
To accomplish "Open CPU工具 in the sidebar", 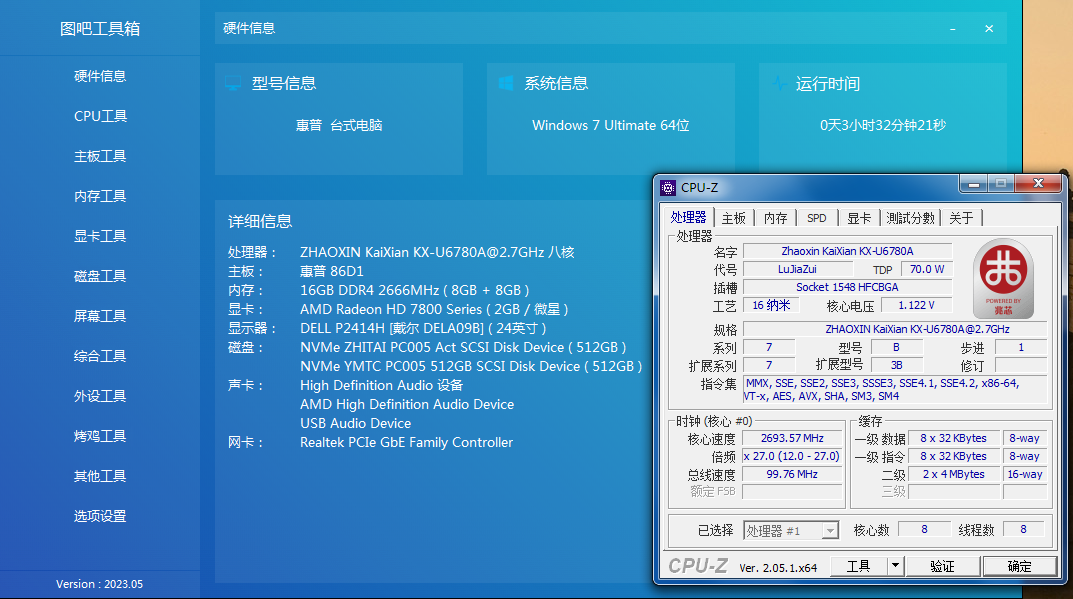I will point(100,116).
